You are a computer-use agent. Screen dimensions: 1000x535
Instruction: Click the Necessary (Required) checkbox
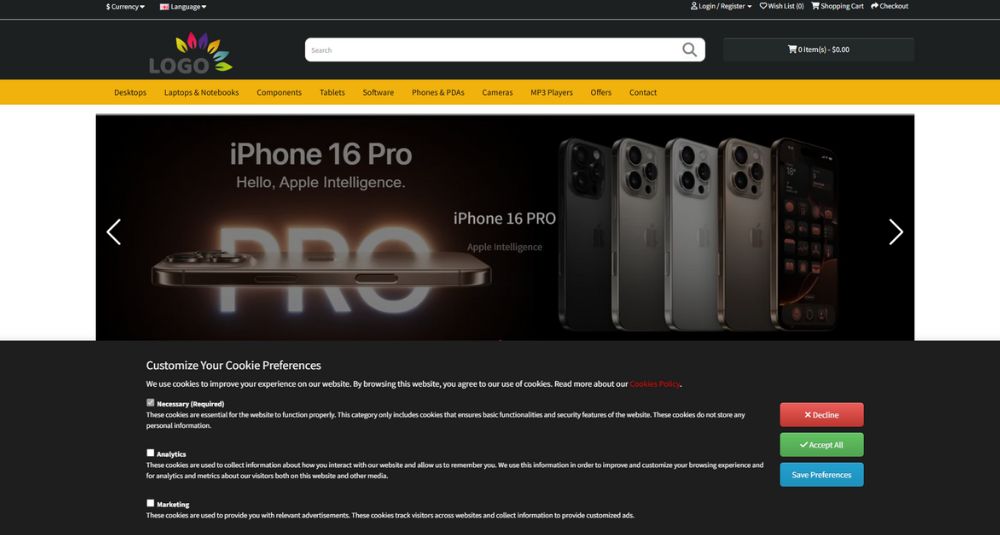(x=151, y=402)
